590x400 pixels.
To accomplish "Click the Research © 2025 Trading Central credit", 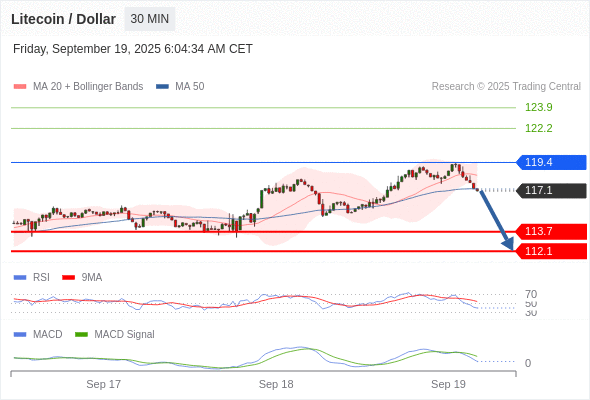I will coord(506,87).
